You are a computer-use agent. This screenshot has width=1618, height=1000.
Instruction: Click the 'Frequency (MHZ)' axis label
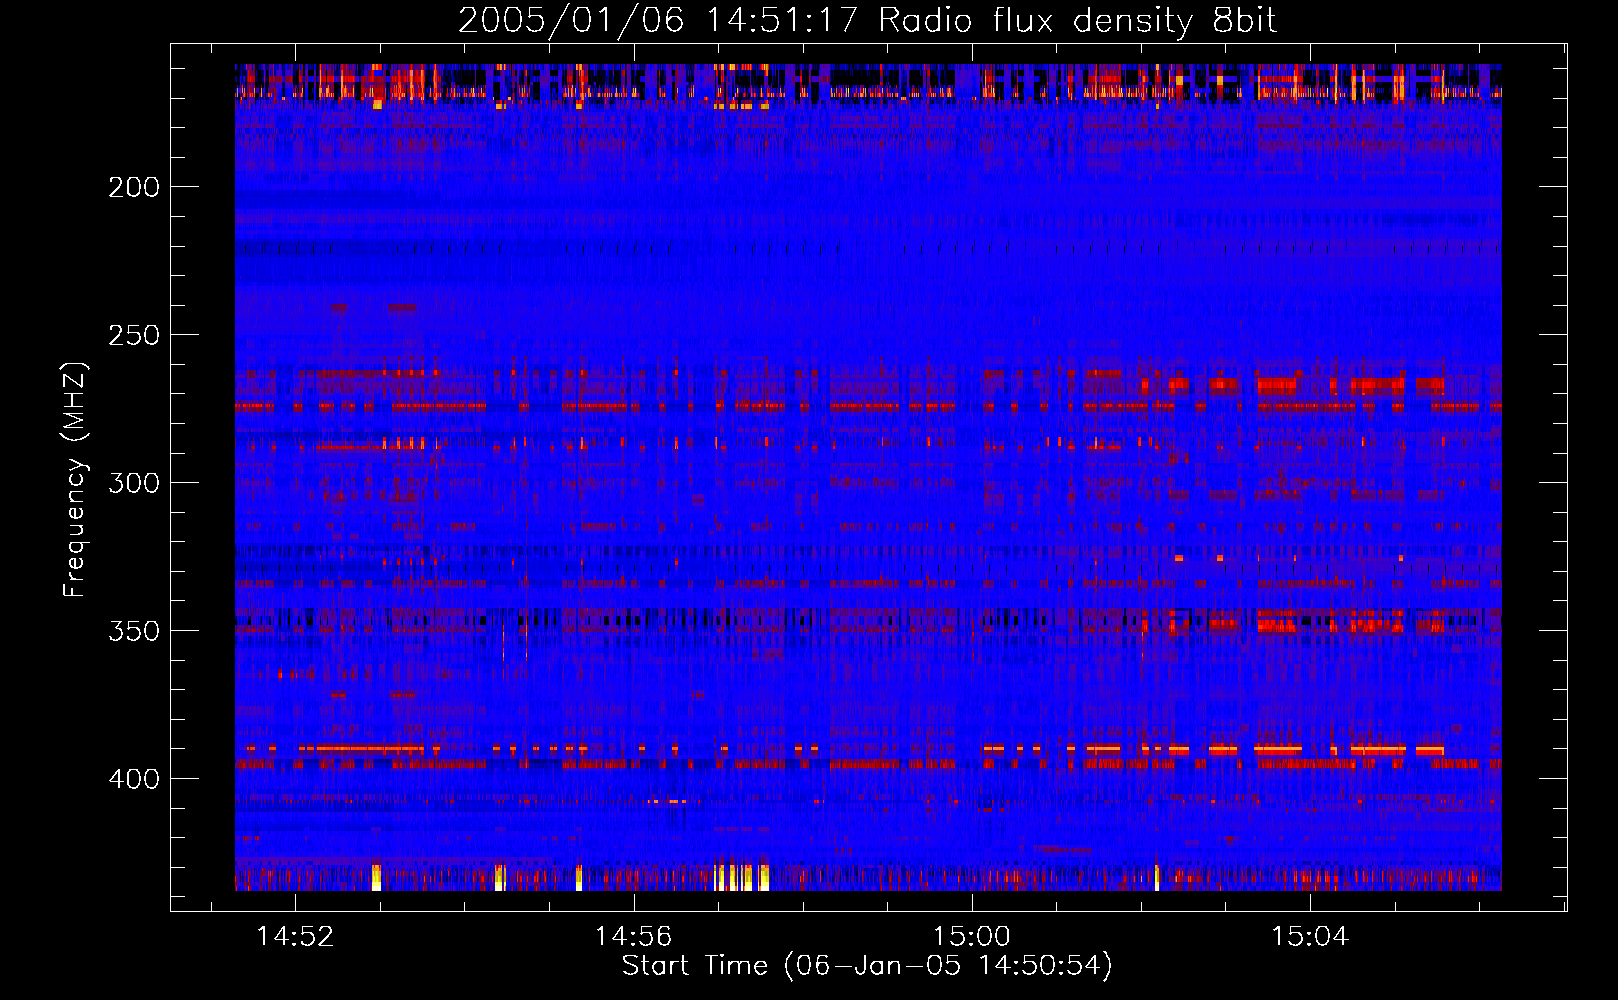coord(74,479)
